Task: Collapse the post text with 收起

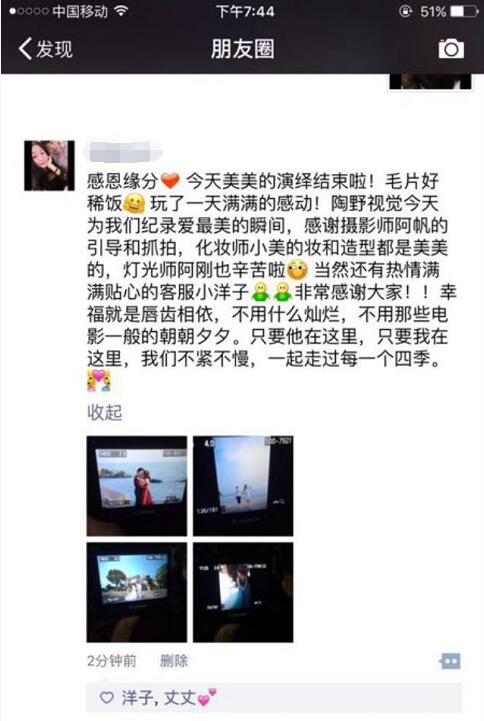Action: click(x=105, y=412)
